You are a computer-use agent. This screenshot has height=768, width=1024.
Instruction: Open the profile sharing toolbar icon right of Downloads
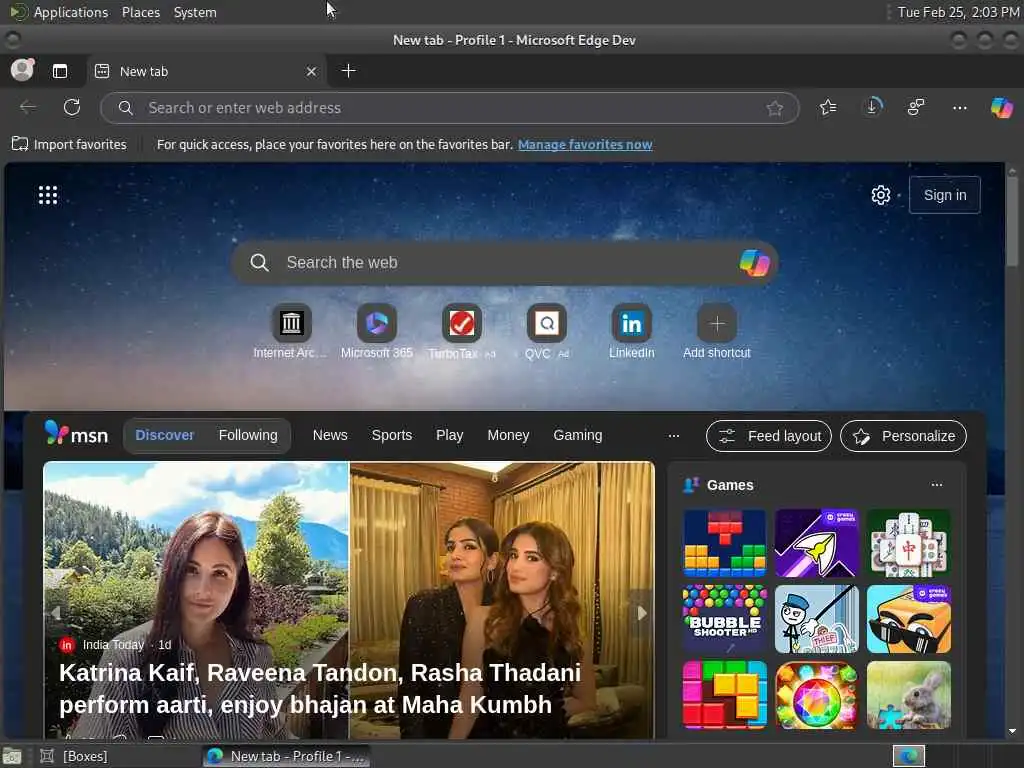(x=916, y=107)
